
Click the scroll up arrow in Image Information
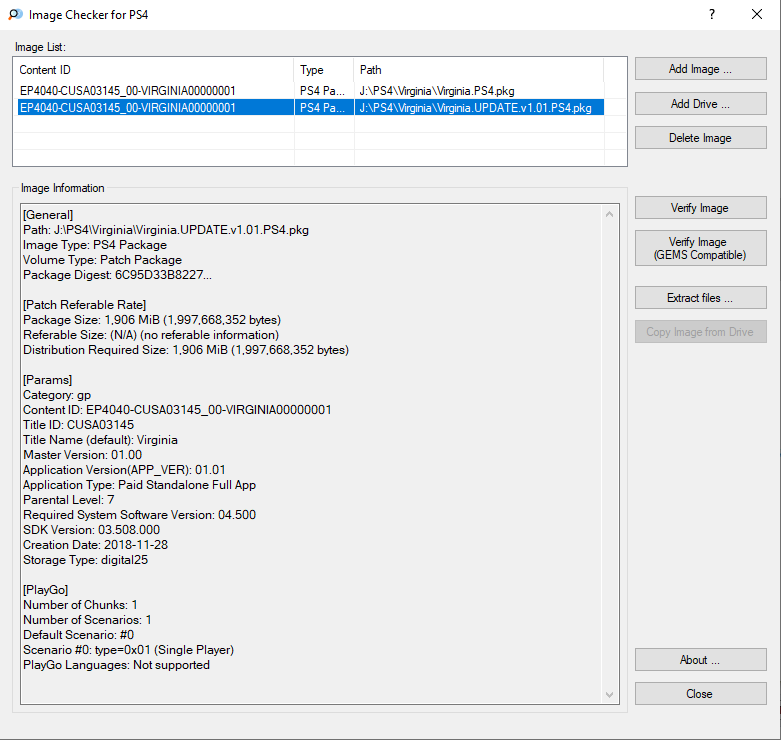609,214
